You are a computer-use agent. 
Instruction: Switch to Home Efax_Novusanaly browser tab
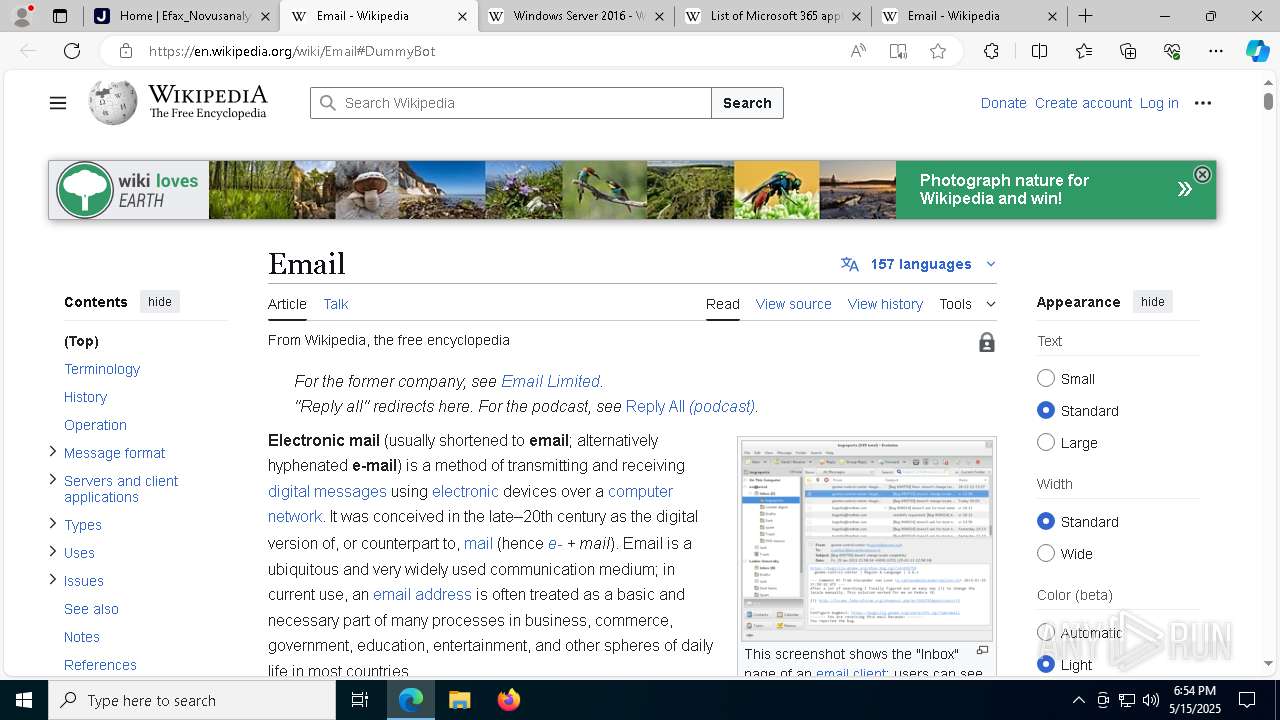pos(182,16)
